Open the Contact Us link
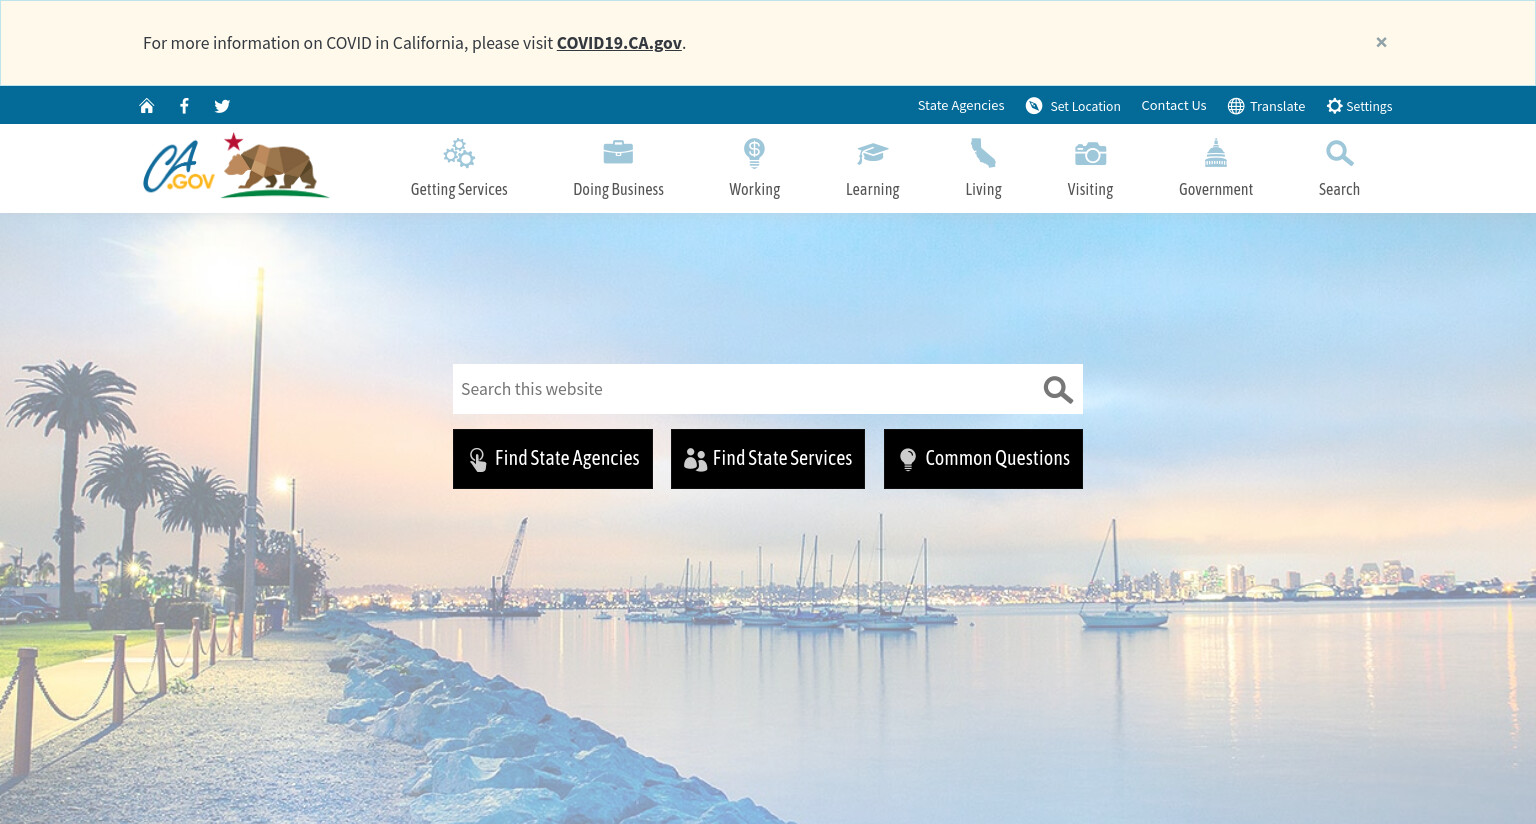1536x824 pixels. [x=1174, y=105]
